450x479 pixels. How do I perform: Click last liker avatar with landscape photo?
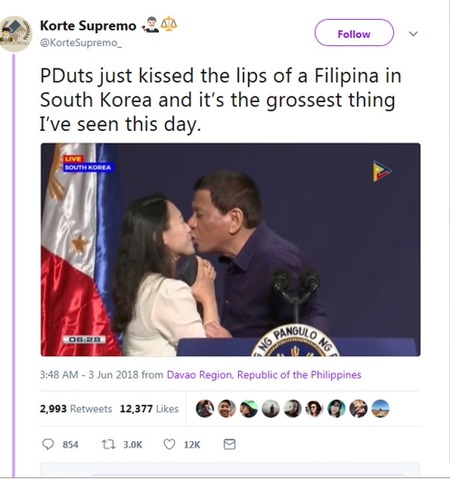(x=380, y=409)
